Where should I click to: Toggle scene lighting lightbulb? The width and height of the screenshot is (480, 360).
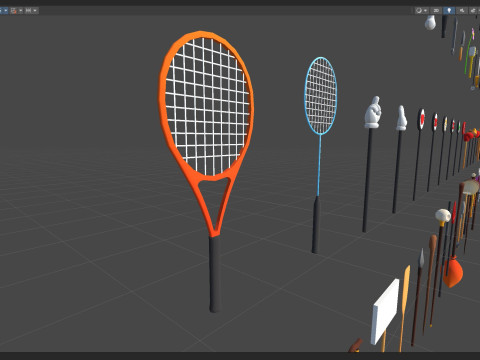(449, 11)
